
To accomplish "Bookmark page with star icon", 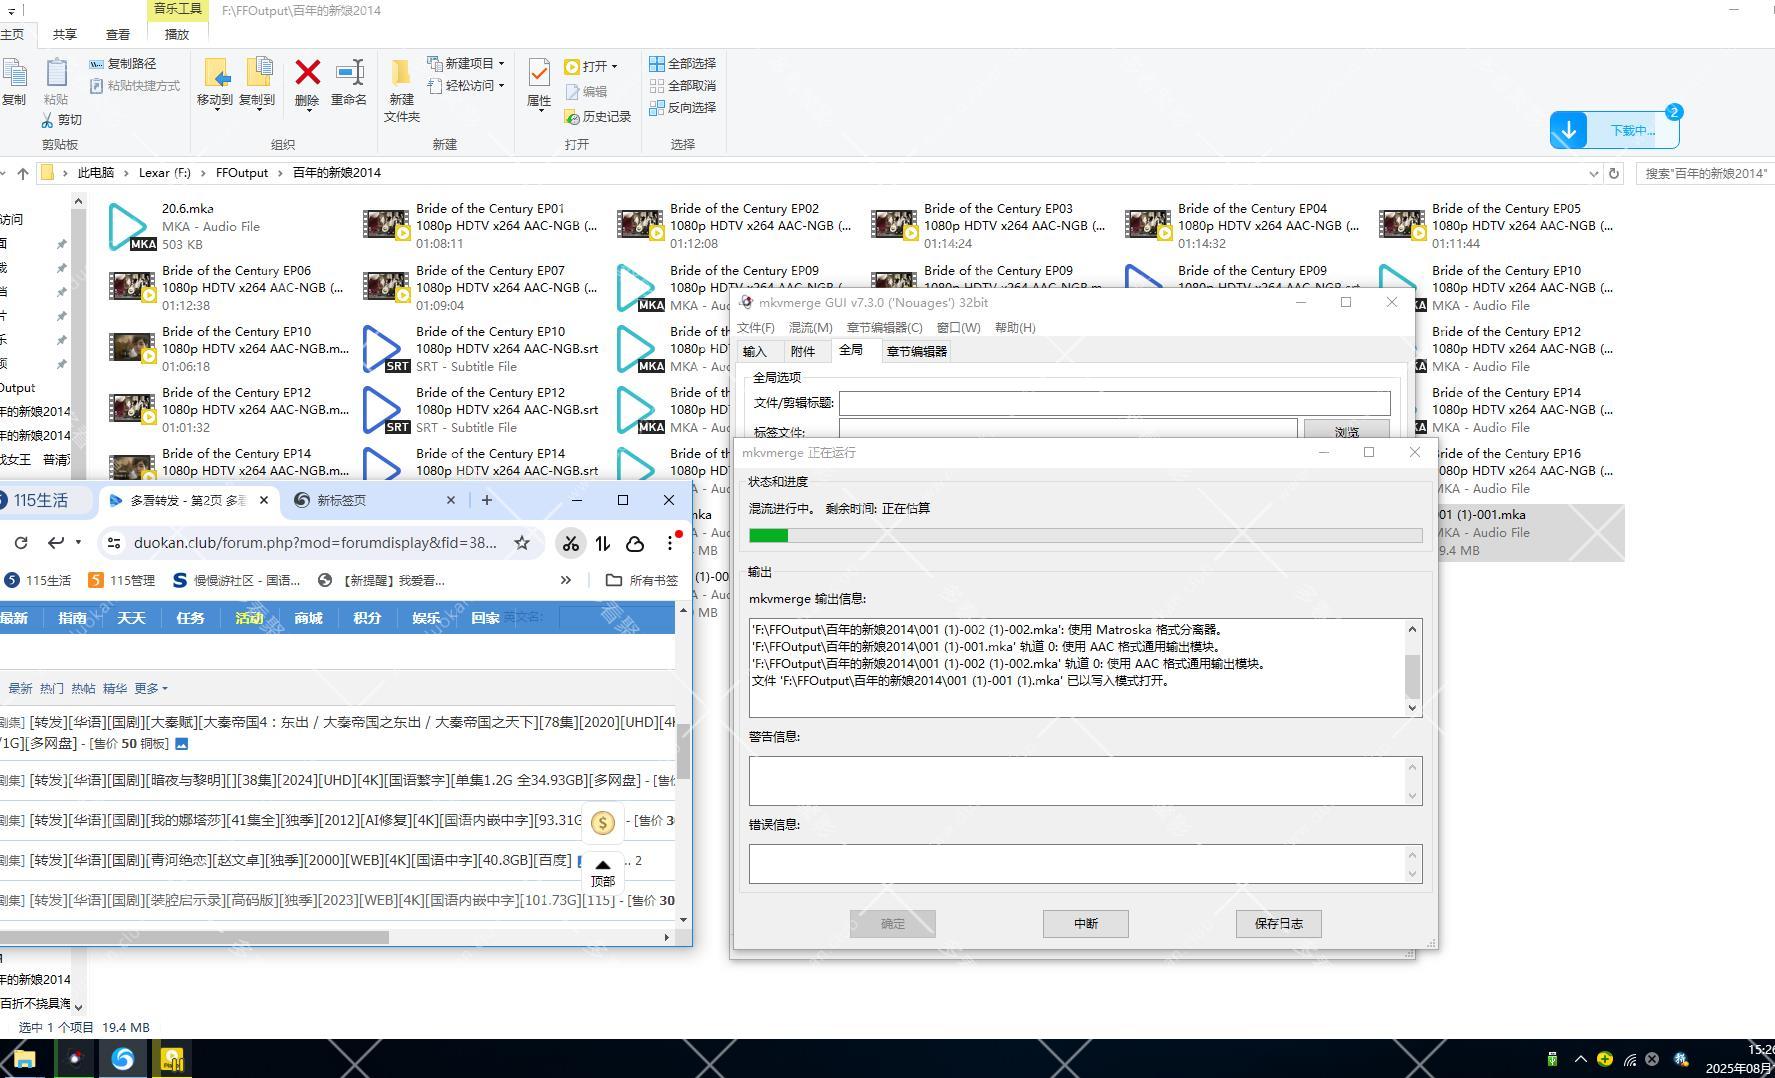I will tap(522, 543).
